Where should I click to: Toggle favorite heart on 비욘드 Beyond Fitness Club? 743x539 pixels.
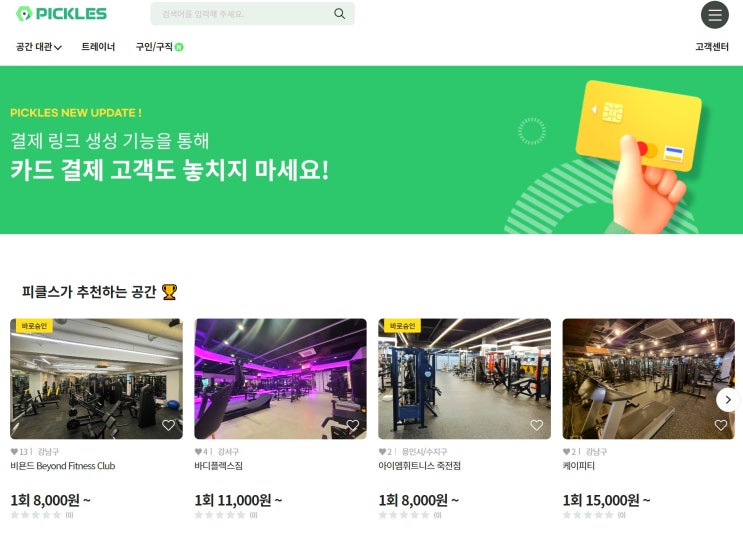[x=168, y=425]
